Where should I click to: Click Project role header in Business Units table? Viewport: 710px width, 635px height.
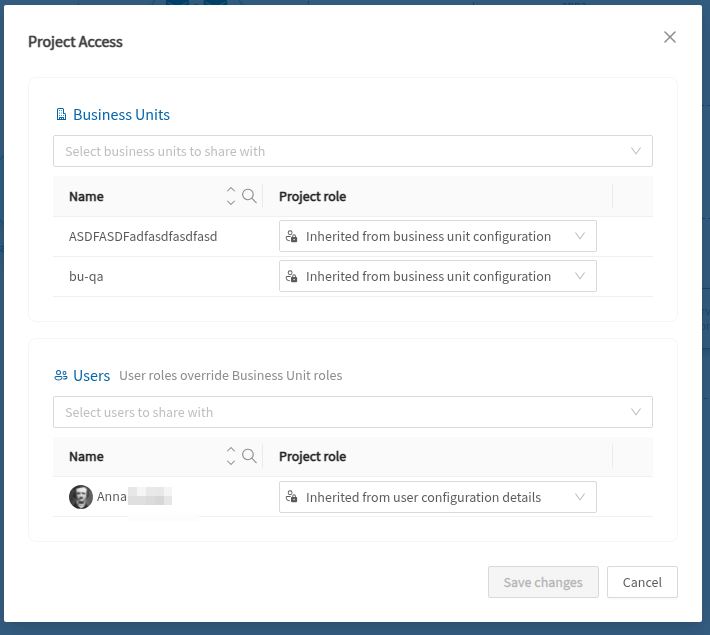pos(312,197)
